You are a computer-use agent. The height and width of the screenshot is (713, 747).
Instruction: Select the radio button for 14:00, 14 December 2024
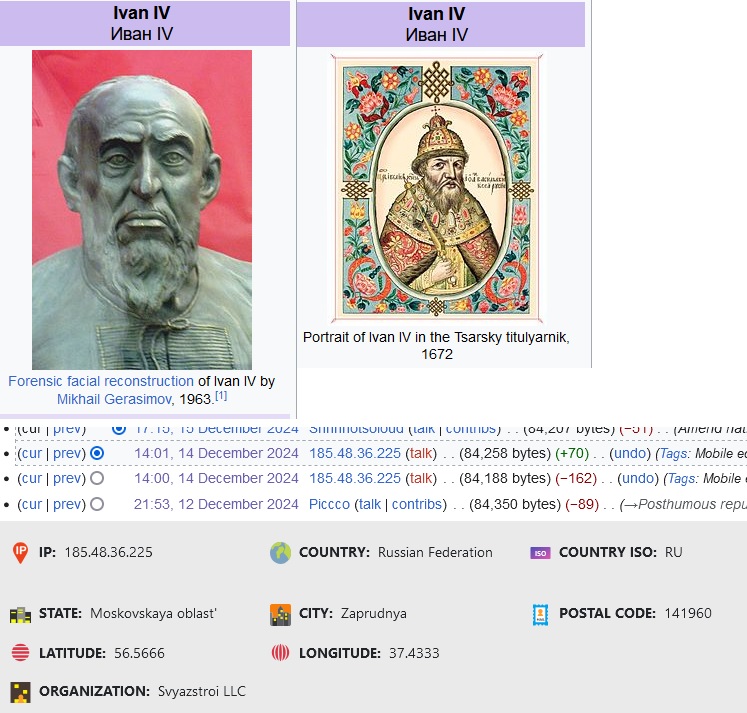(97, 478)
